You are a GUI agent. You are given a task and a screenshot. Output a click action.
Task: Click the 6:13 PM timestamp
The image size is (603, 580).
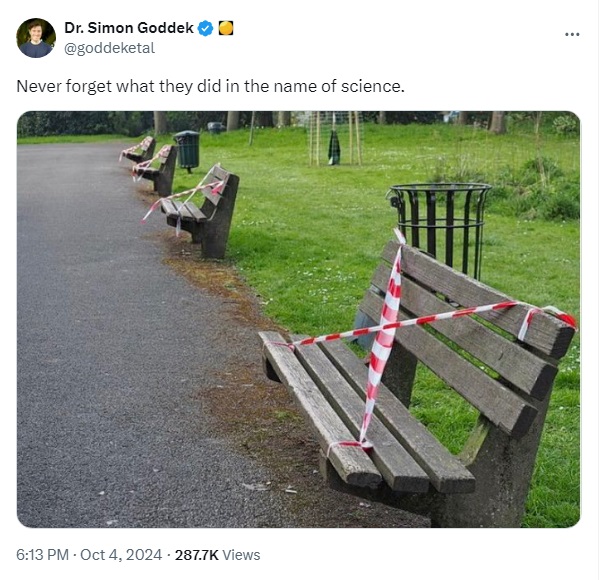tap(42, 555)
